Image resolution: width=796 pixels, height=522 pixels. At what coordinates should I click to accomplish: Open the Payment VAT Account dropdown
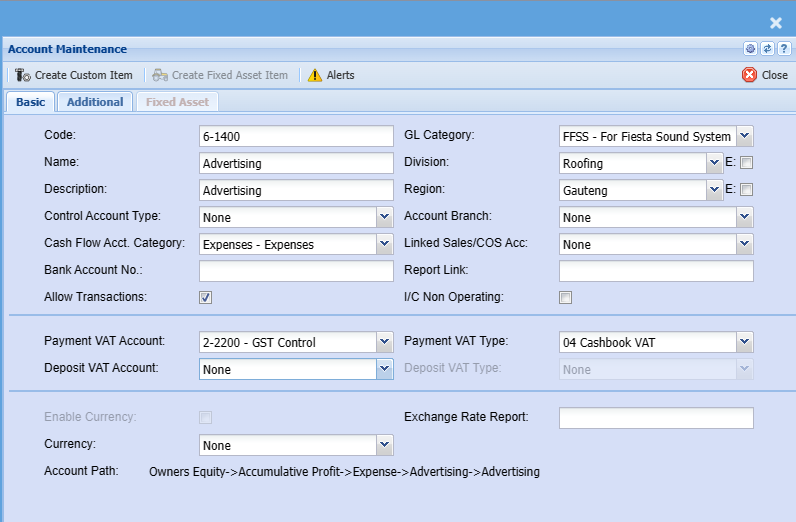(x=384, y=342)
